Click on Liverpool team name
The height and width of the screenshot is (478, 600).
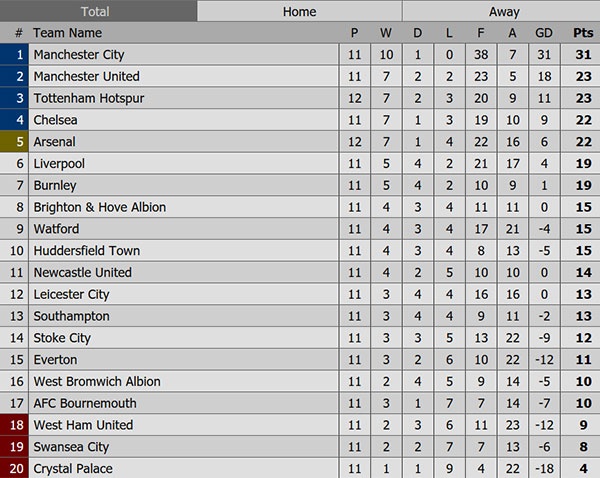(59, 164)
